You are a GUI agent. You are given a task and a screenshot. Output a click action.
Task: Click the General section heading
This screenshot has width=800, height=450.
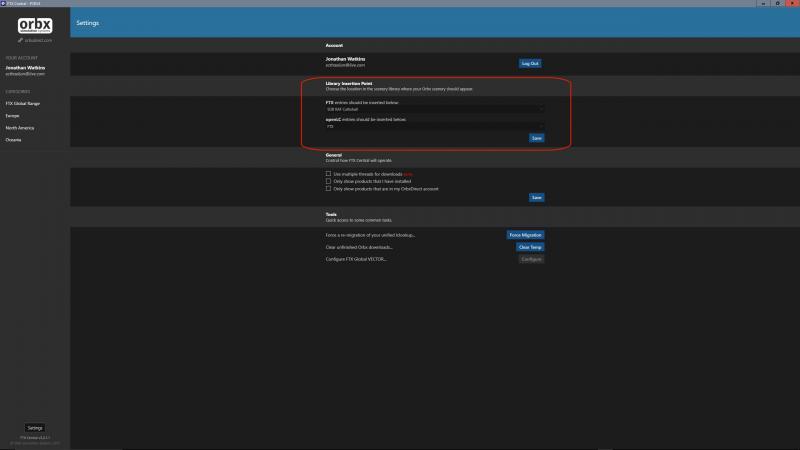click(x=334, y=155)
